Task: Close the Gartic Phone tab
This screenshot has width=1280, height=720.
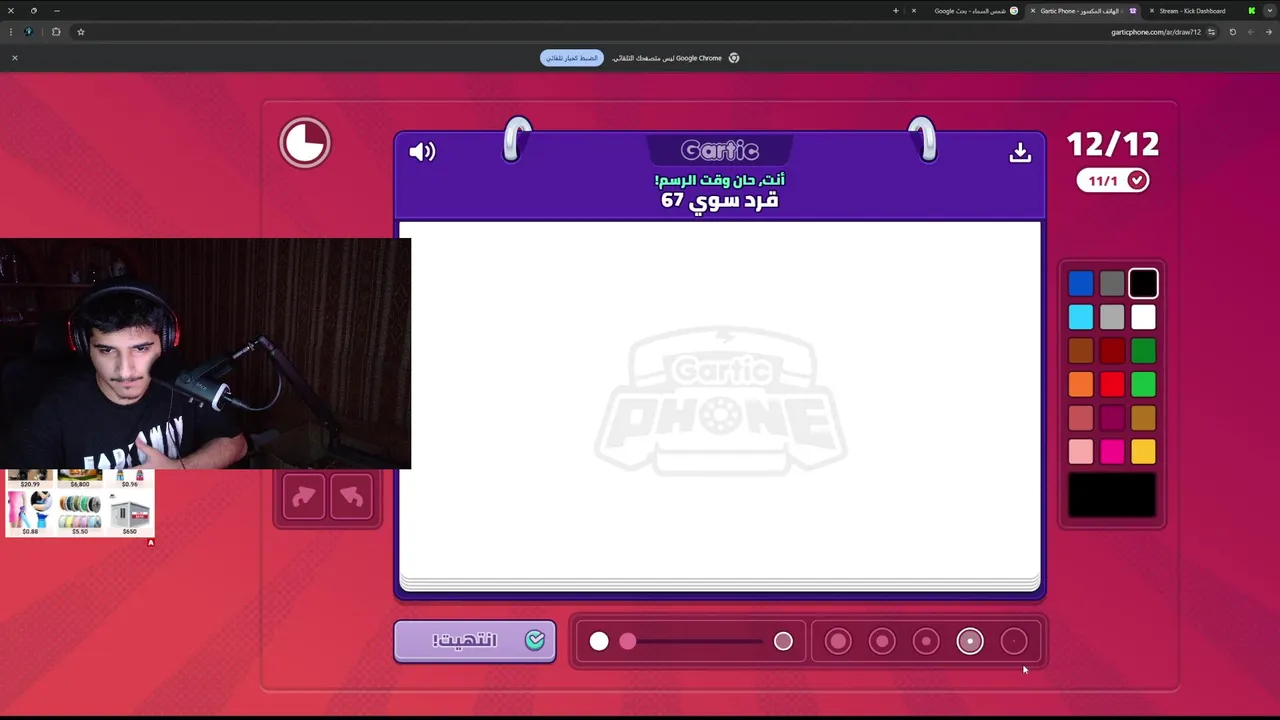Action: coord(1033,11)
